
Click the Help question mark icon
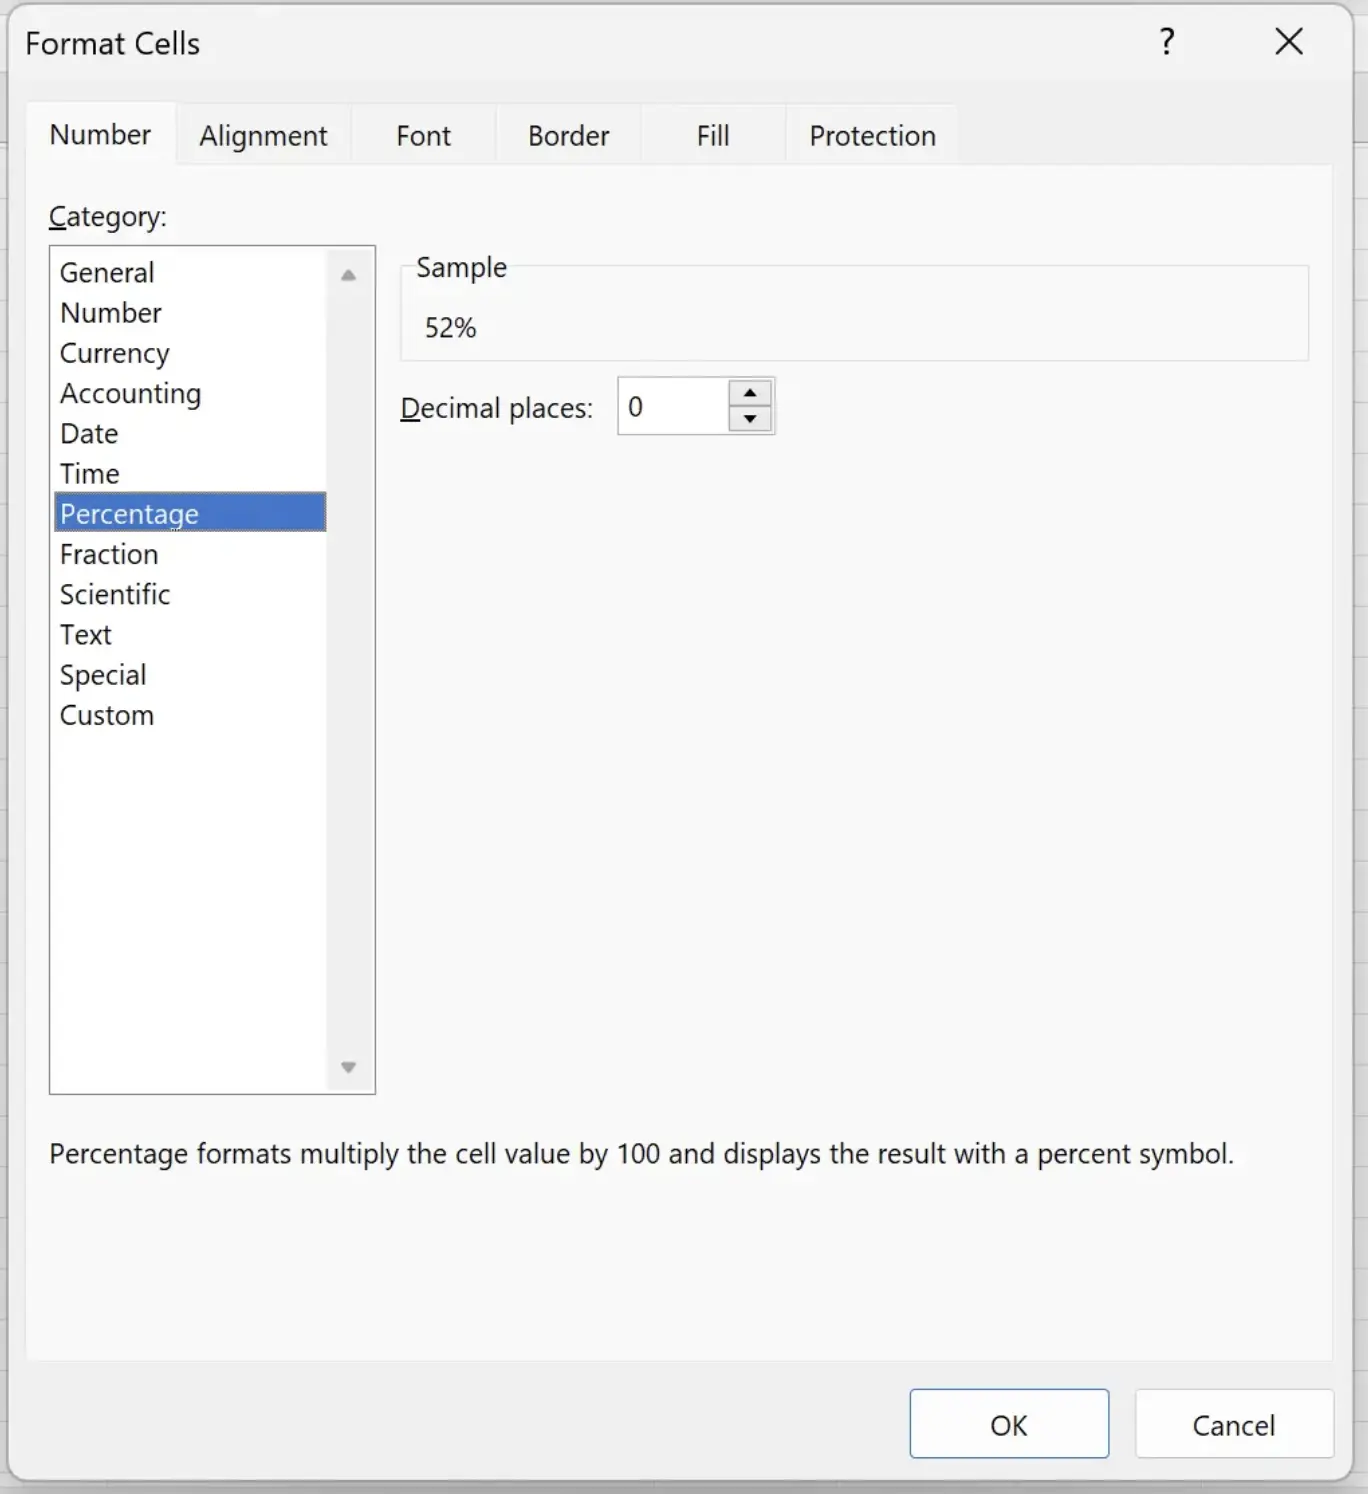click(x=1166, y=42)
